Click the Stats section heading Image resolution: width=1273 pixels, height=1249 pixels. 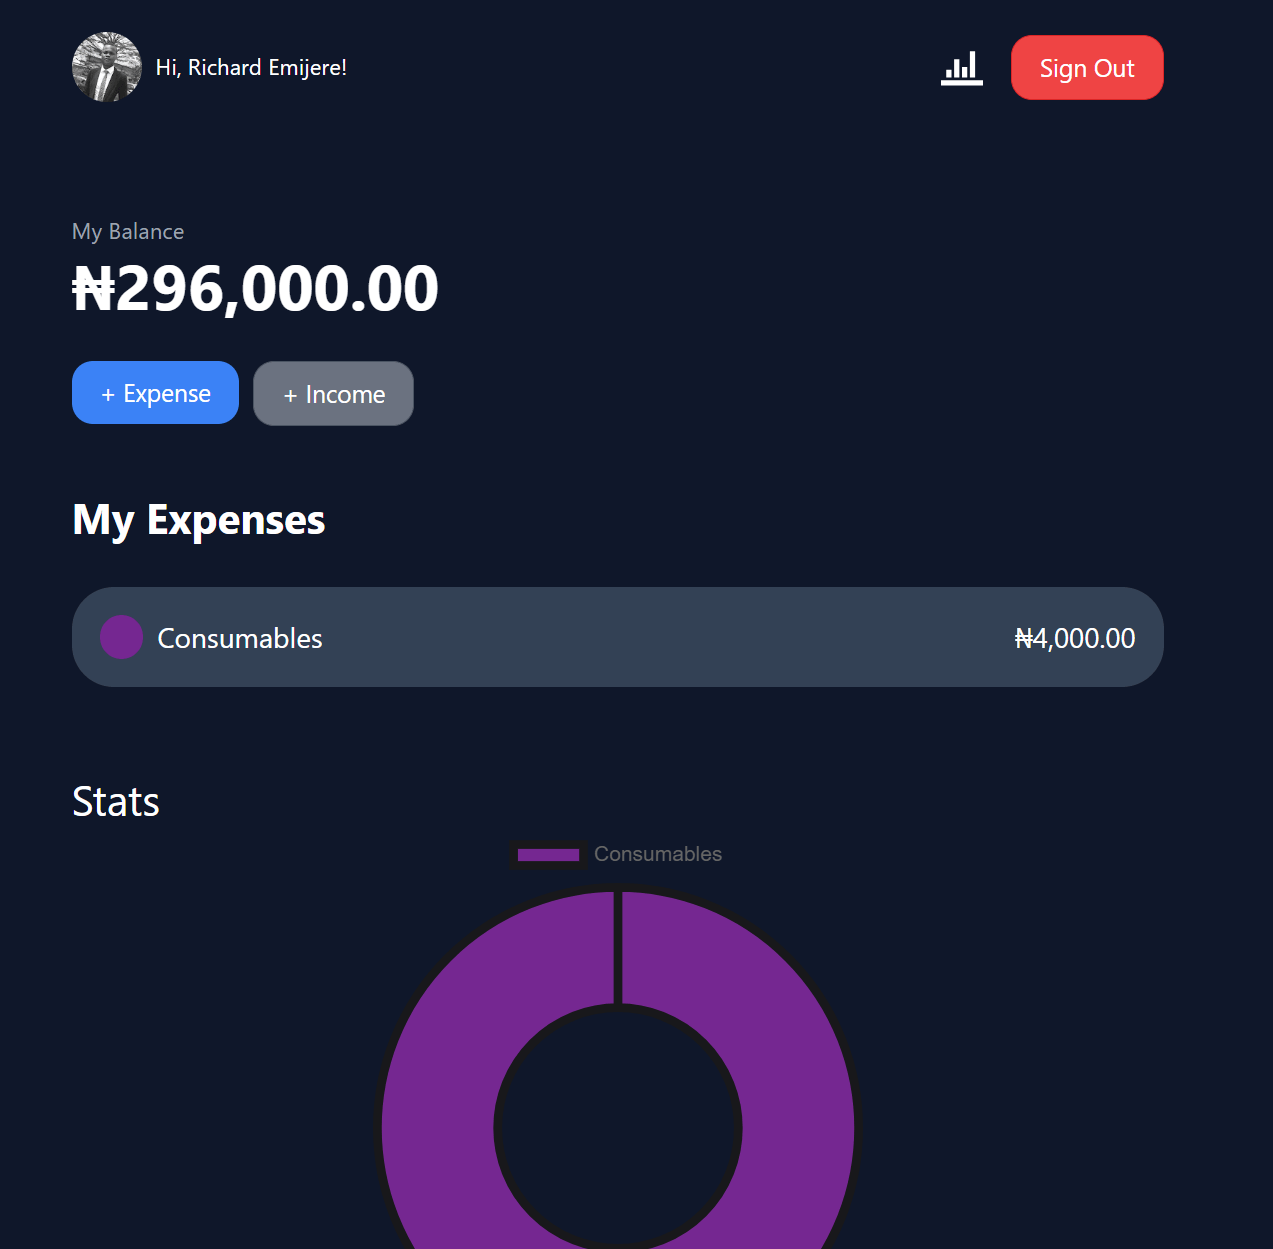(x=116, y=802)
